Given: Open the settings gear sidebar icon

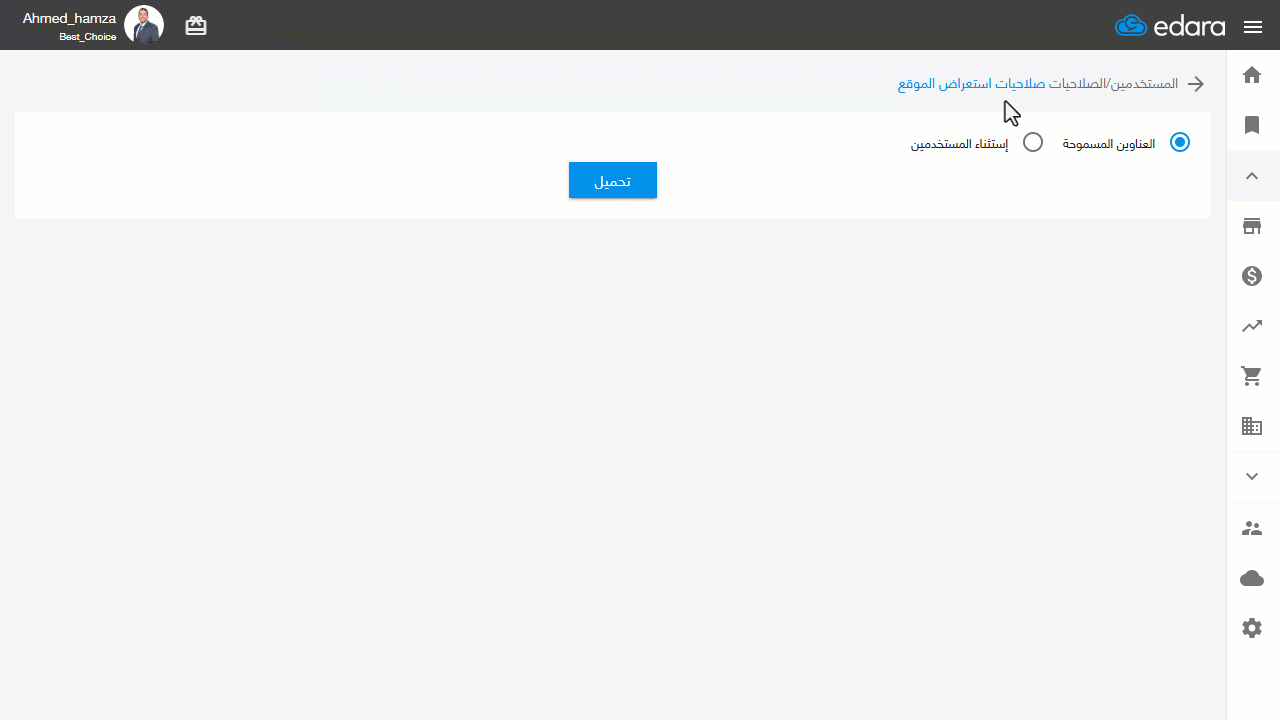Looking at the screenshot, I should [x=1252, y=628].
